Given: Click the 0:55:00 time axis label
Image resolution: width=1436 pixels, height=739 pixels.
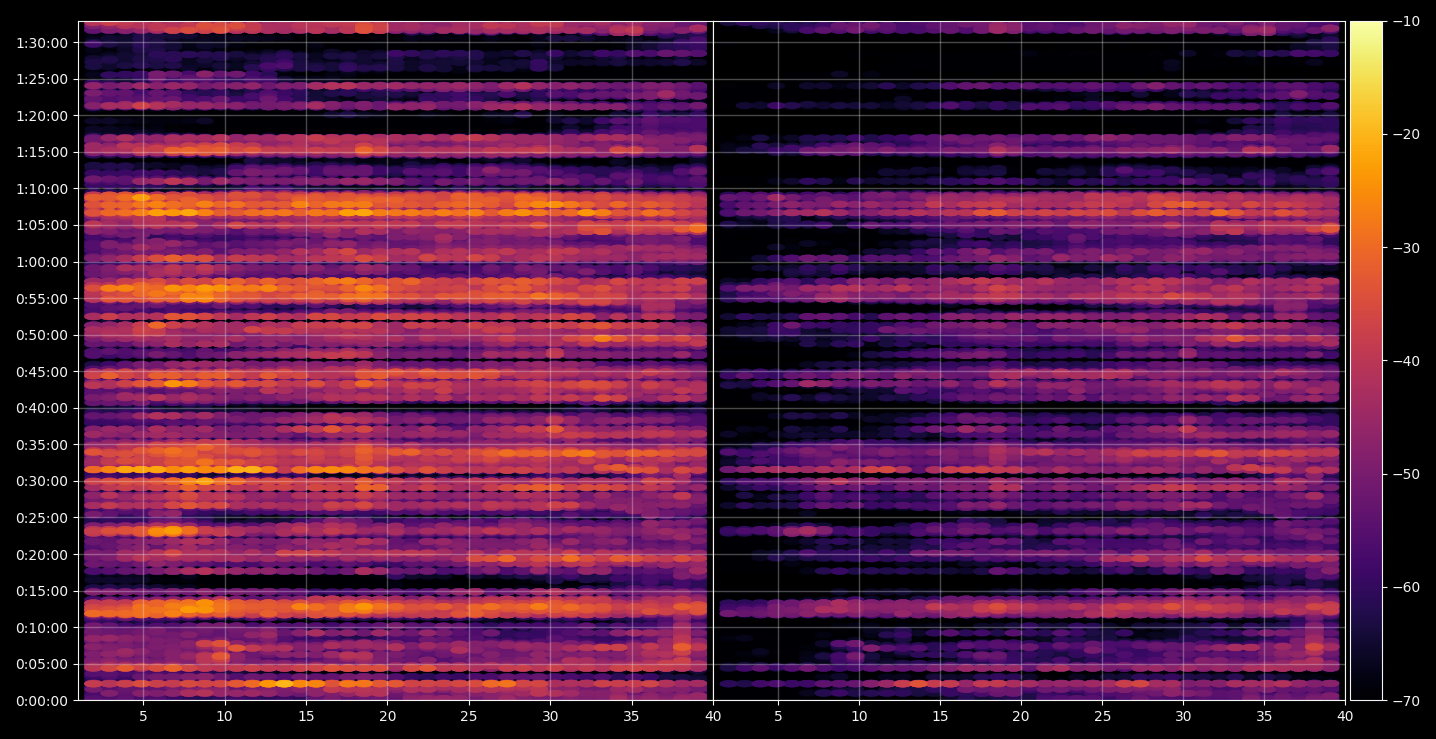Looking at the screenshot, I should coord(41,299).
